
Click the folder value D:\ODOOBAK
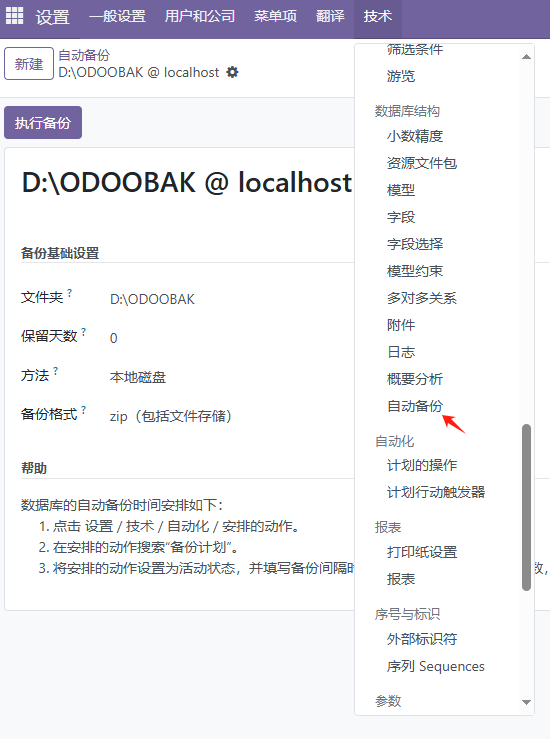tap(152, 299)
